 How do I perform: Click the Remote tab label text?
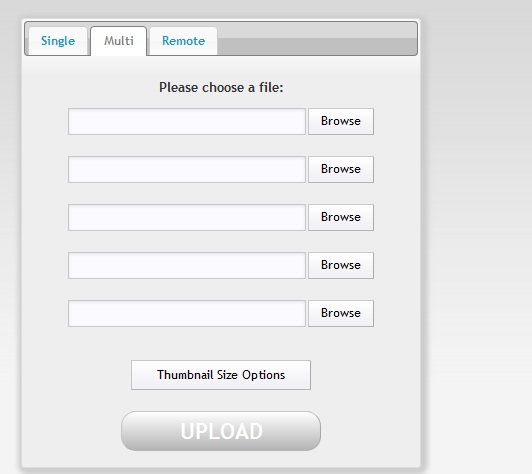(183, 41)
